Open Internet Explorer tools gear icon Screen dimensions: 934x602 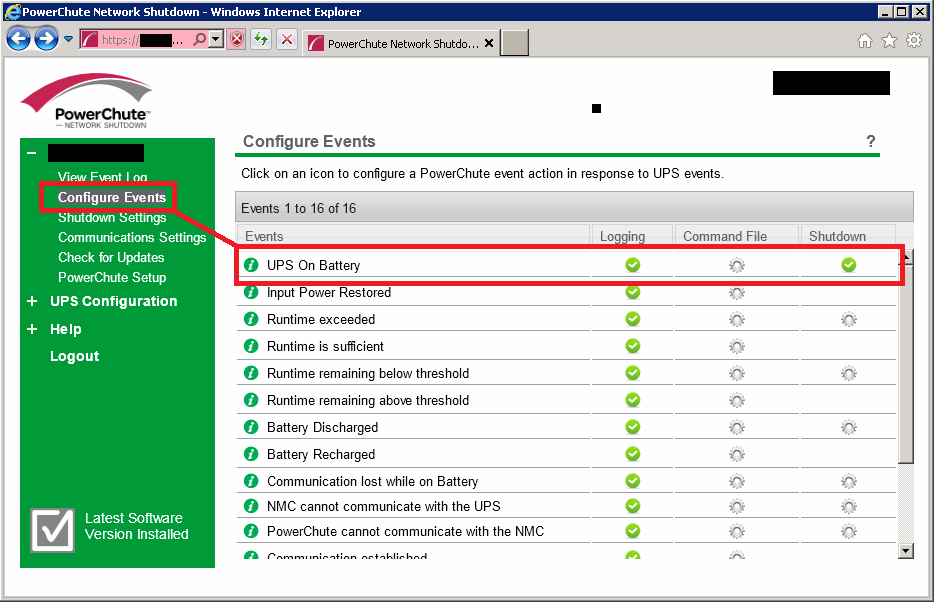tap(914, 40)
